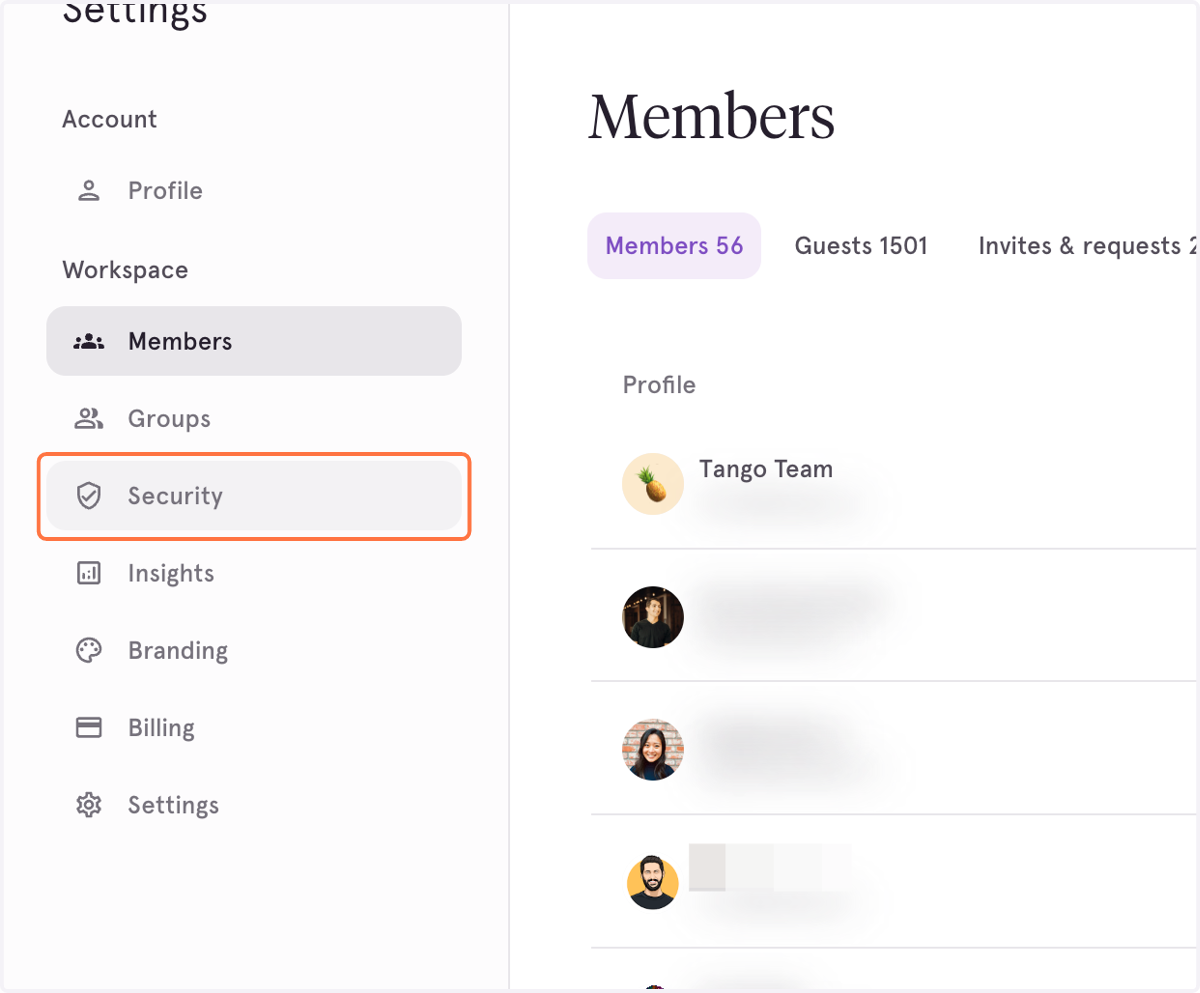Screen dimensions: 1200x993
Task: Click the Profile person icon
Action: (x=89, y=190)
